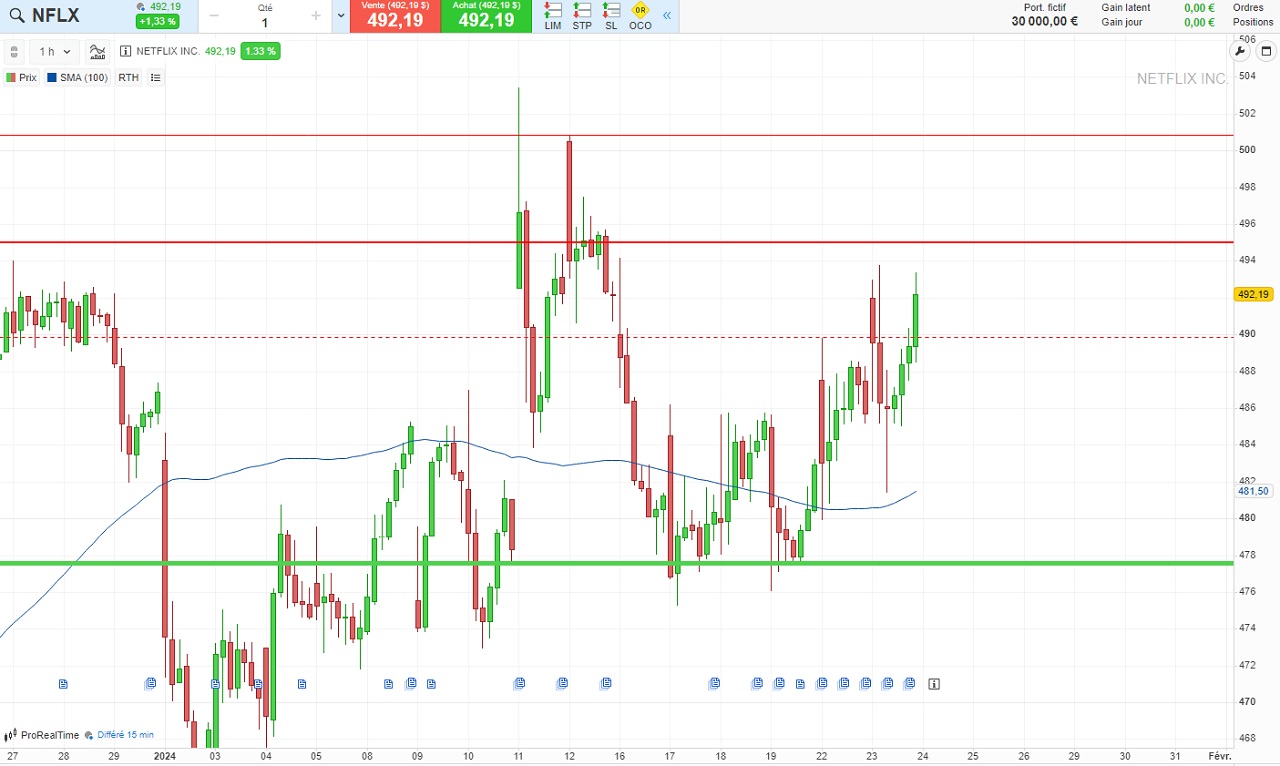
Task: Select the thick red line near 495
Action: click(616, 242)
